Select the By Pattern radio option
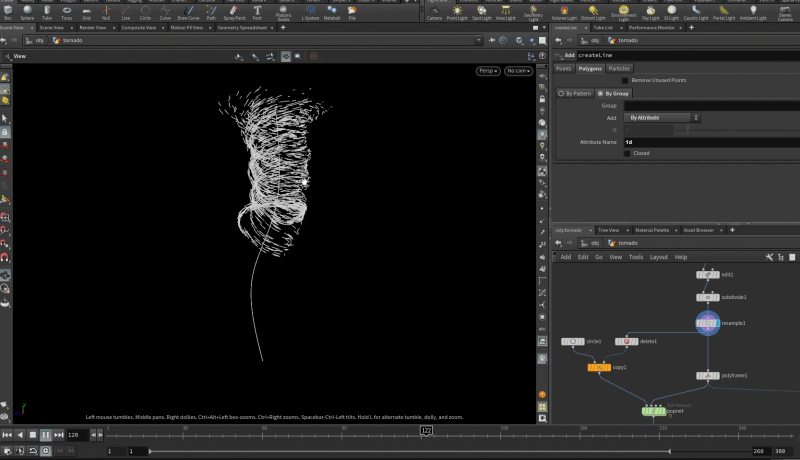This screenshot has width=800, height=460. coord(575,93)
